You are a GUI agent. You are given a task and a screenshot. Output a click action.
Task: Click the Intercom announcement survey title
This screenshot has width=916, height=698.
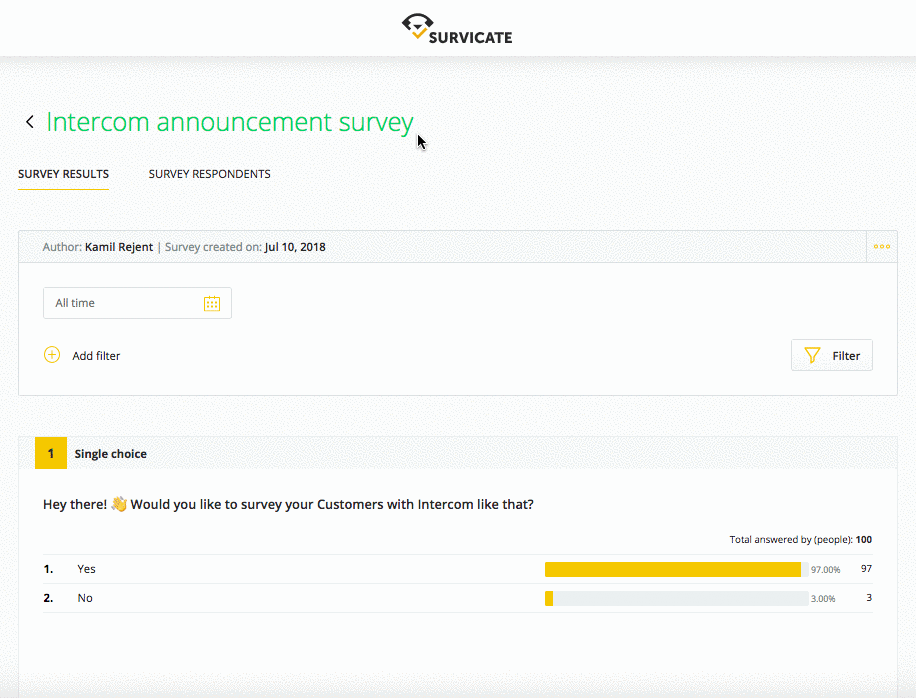coord(230,122)
